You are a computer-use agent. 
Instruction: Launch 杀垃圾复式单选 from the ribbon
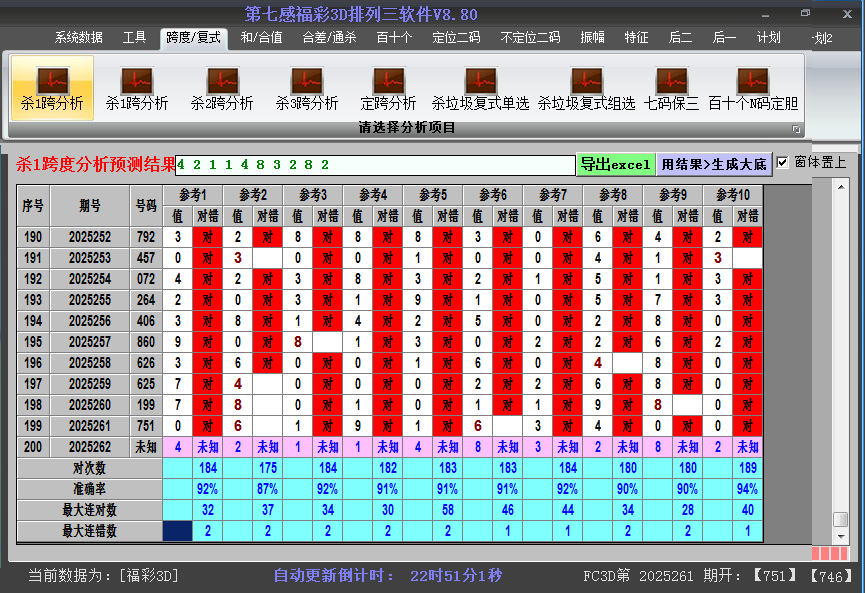point(480,89)
